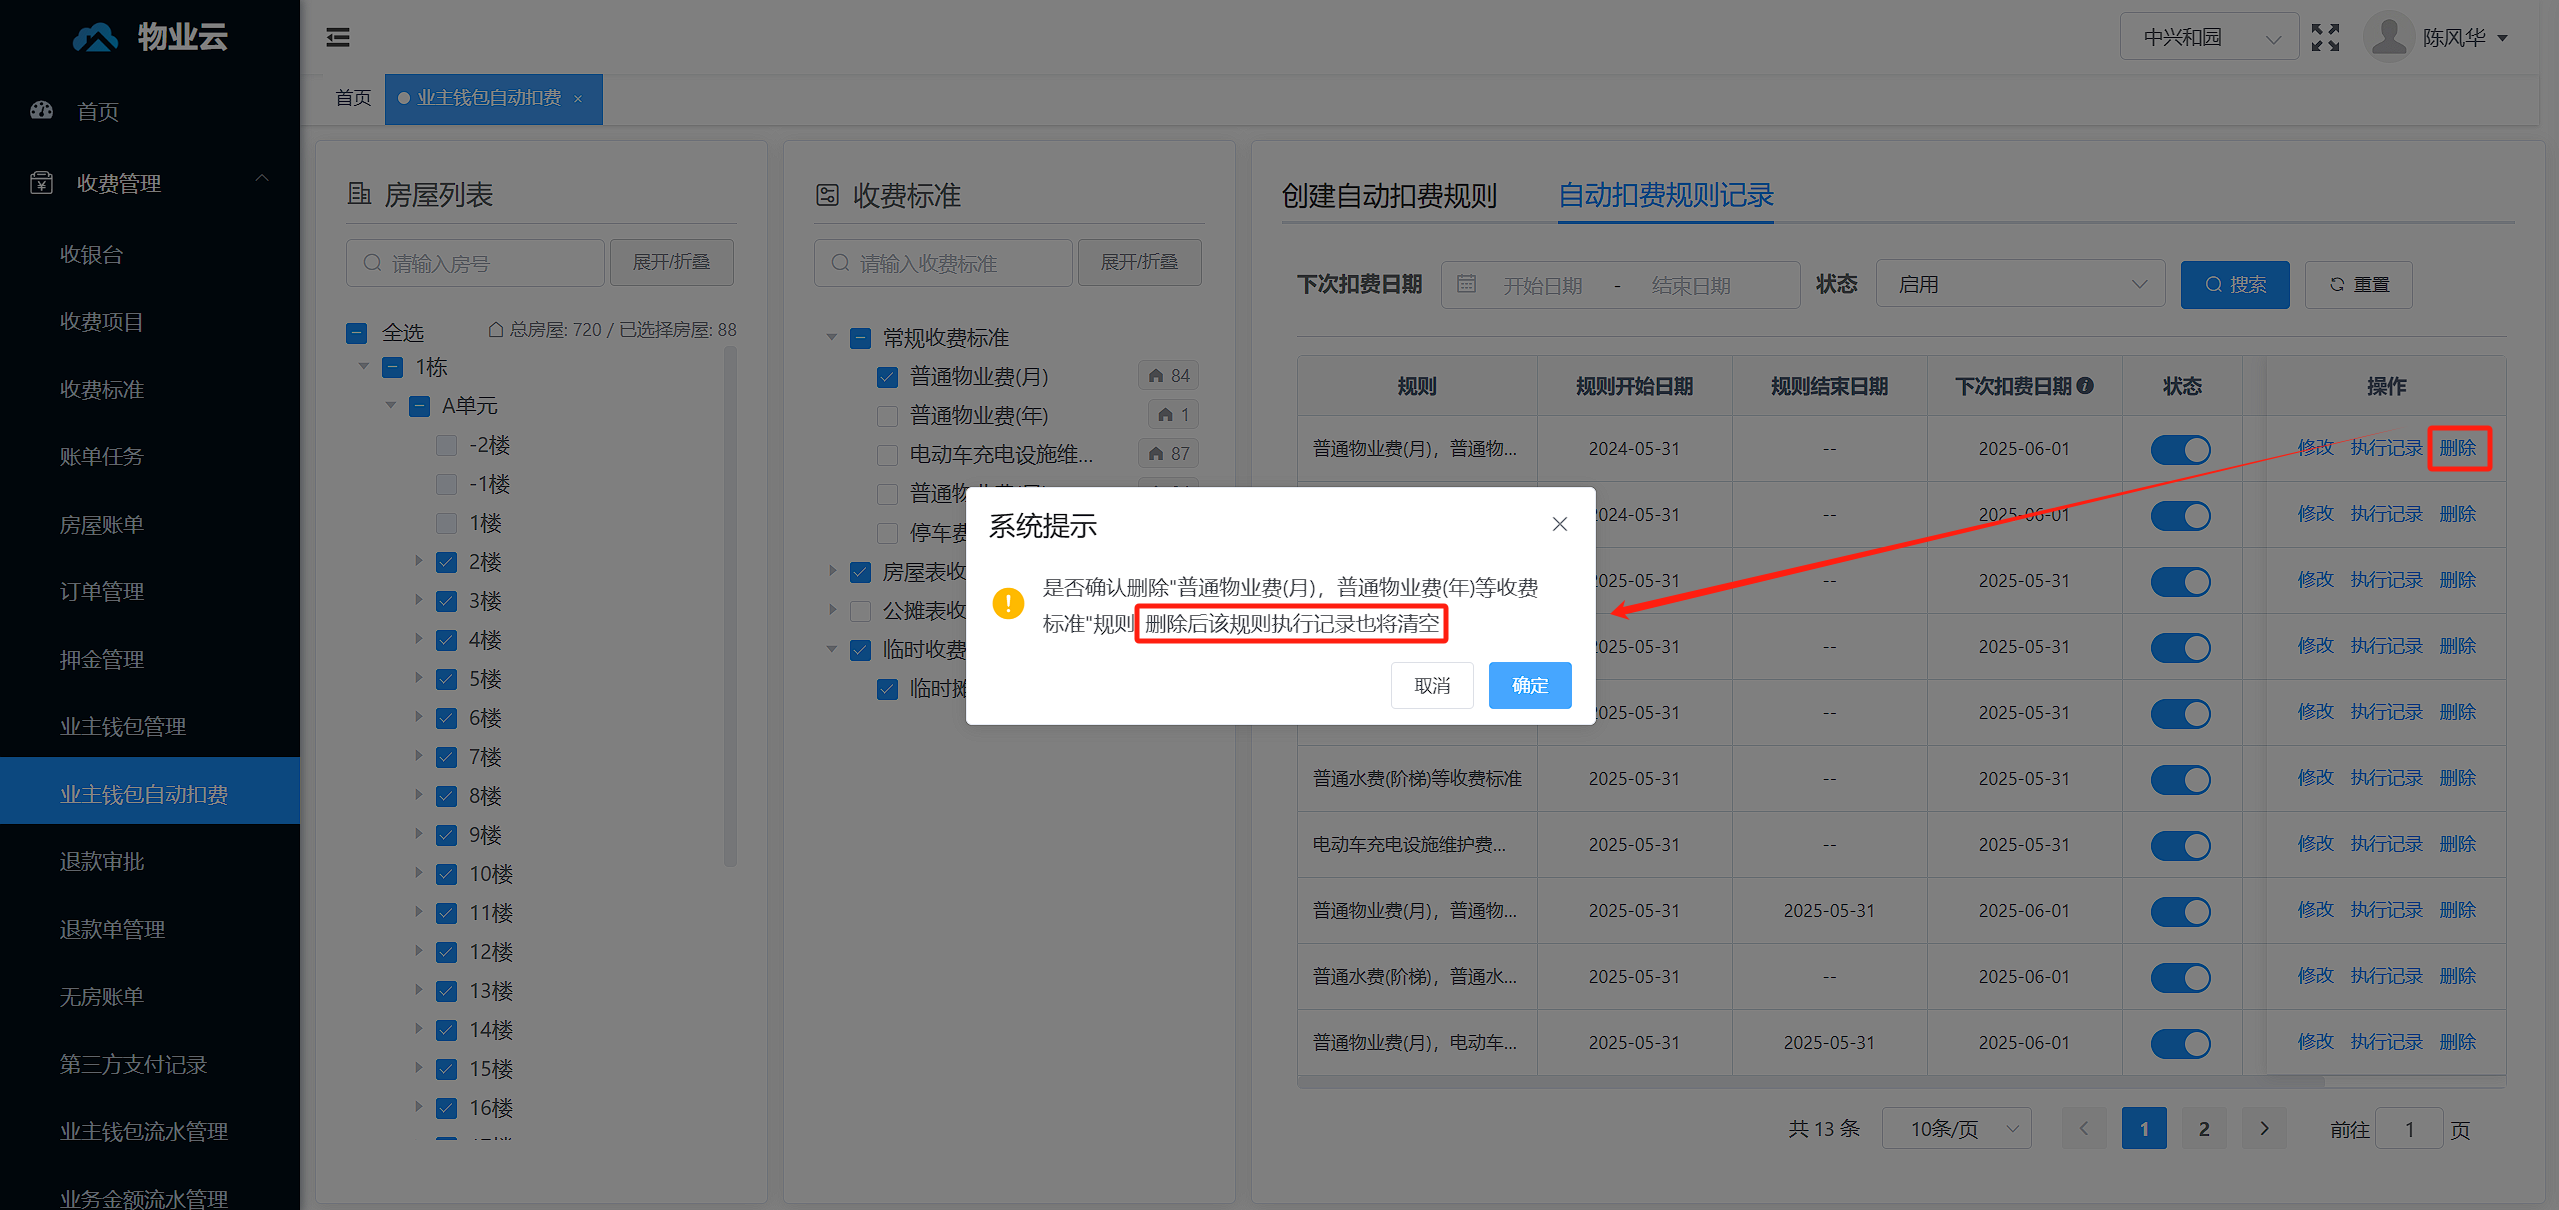This screenshot has width=2559, height=1210.
Task: Switch to 自动扣费规则记录 tab
Action: [x=1666, y=195]
